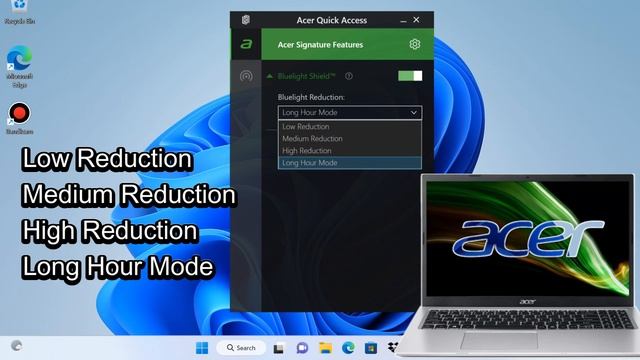Launch Edge from the taskbar
The width and height of the screenshot is (640, 360).
348,348
